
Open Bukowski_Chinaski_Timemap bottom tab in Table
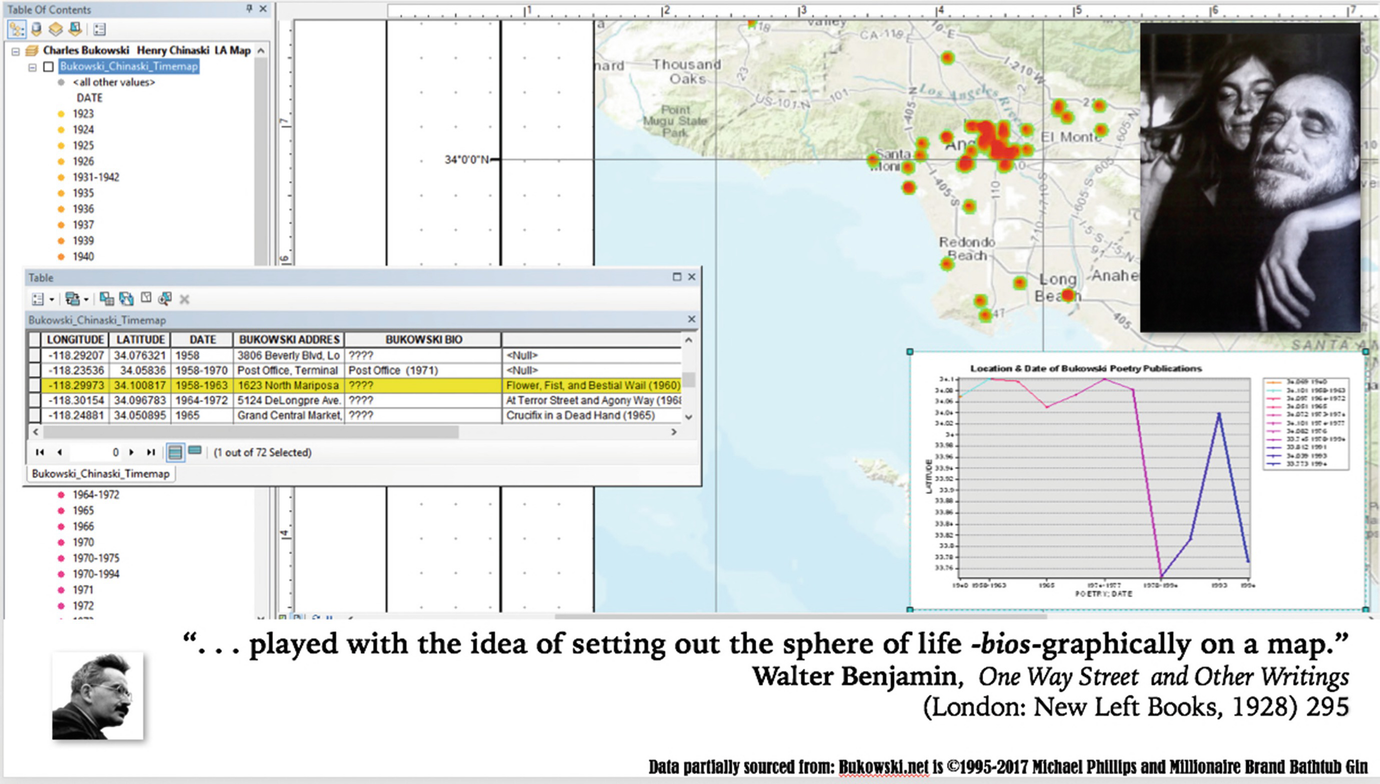pos(100,474)
